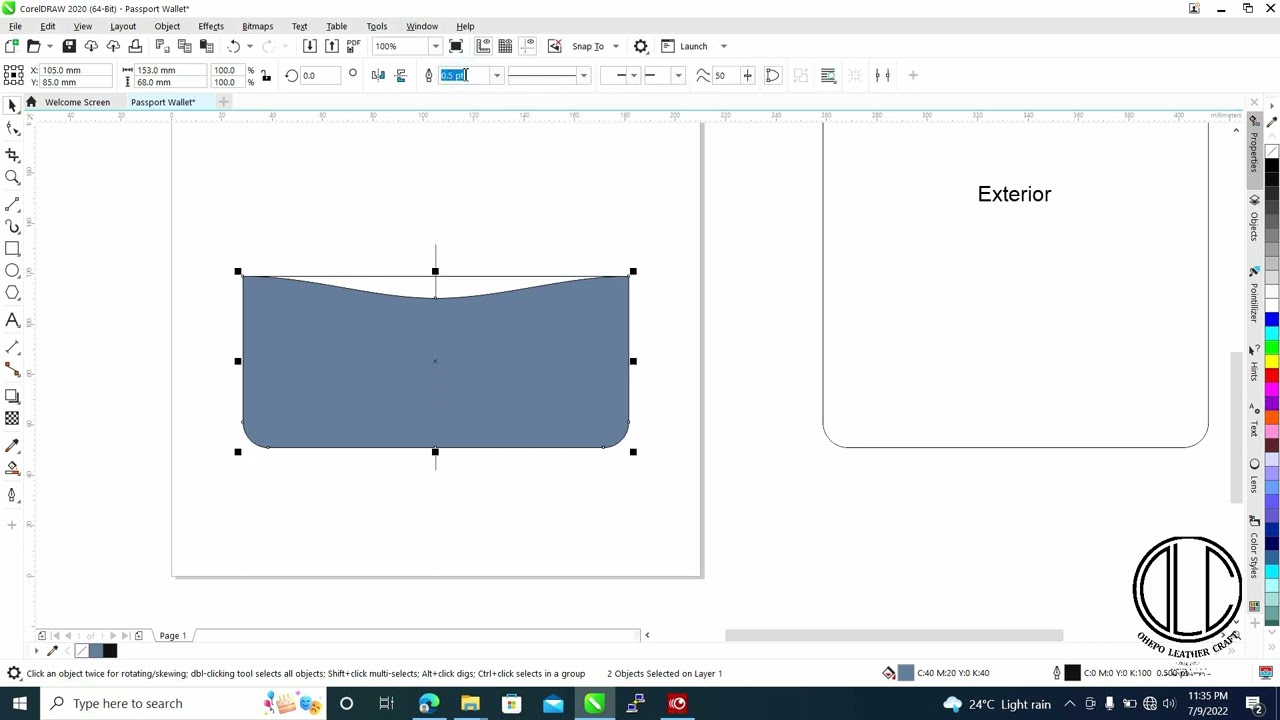This screenshot has height=720, width=1280.
Task: Click the Windows Start button
Action: 19,703
